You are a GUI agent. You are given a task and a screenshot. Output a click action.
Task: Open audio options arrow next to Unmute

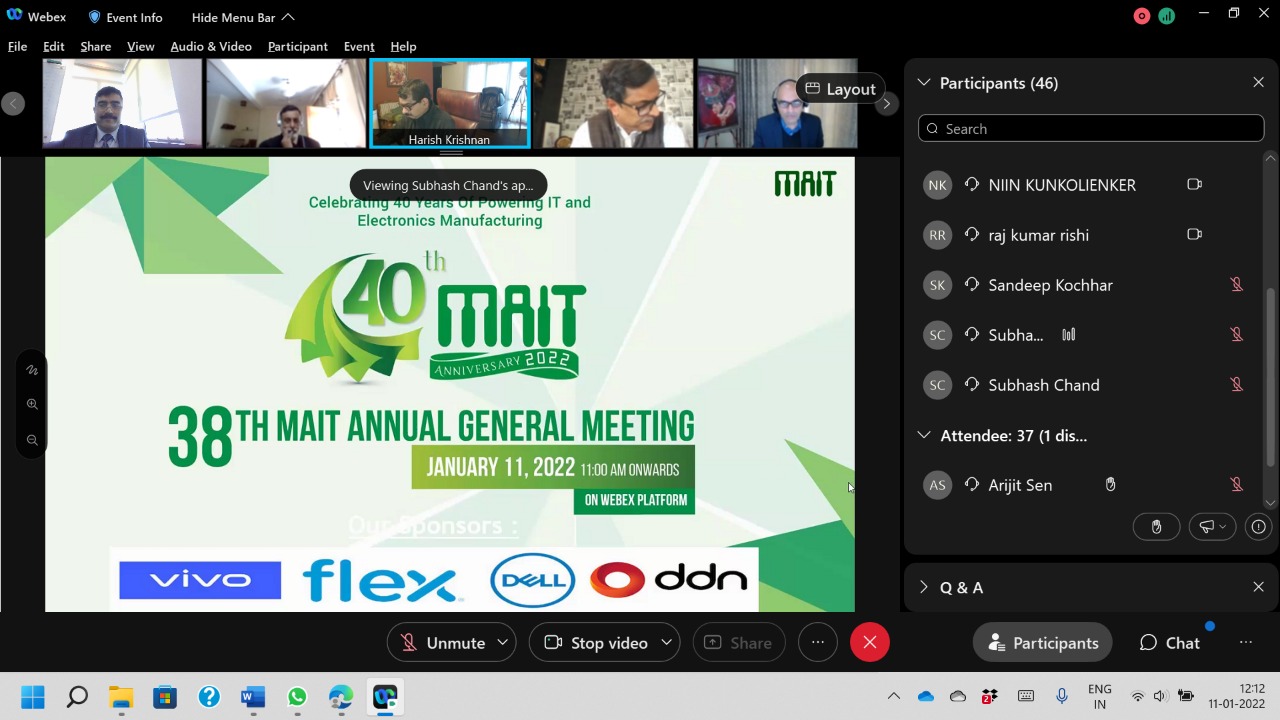coord(503,642)
